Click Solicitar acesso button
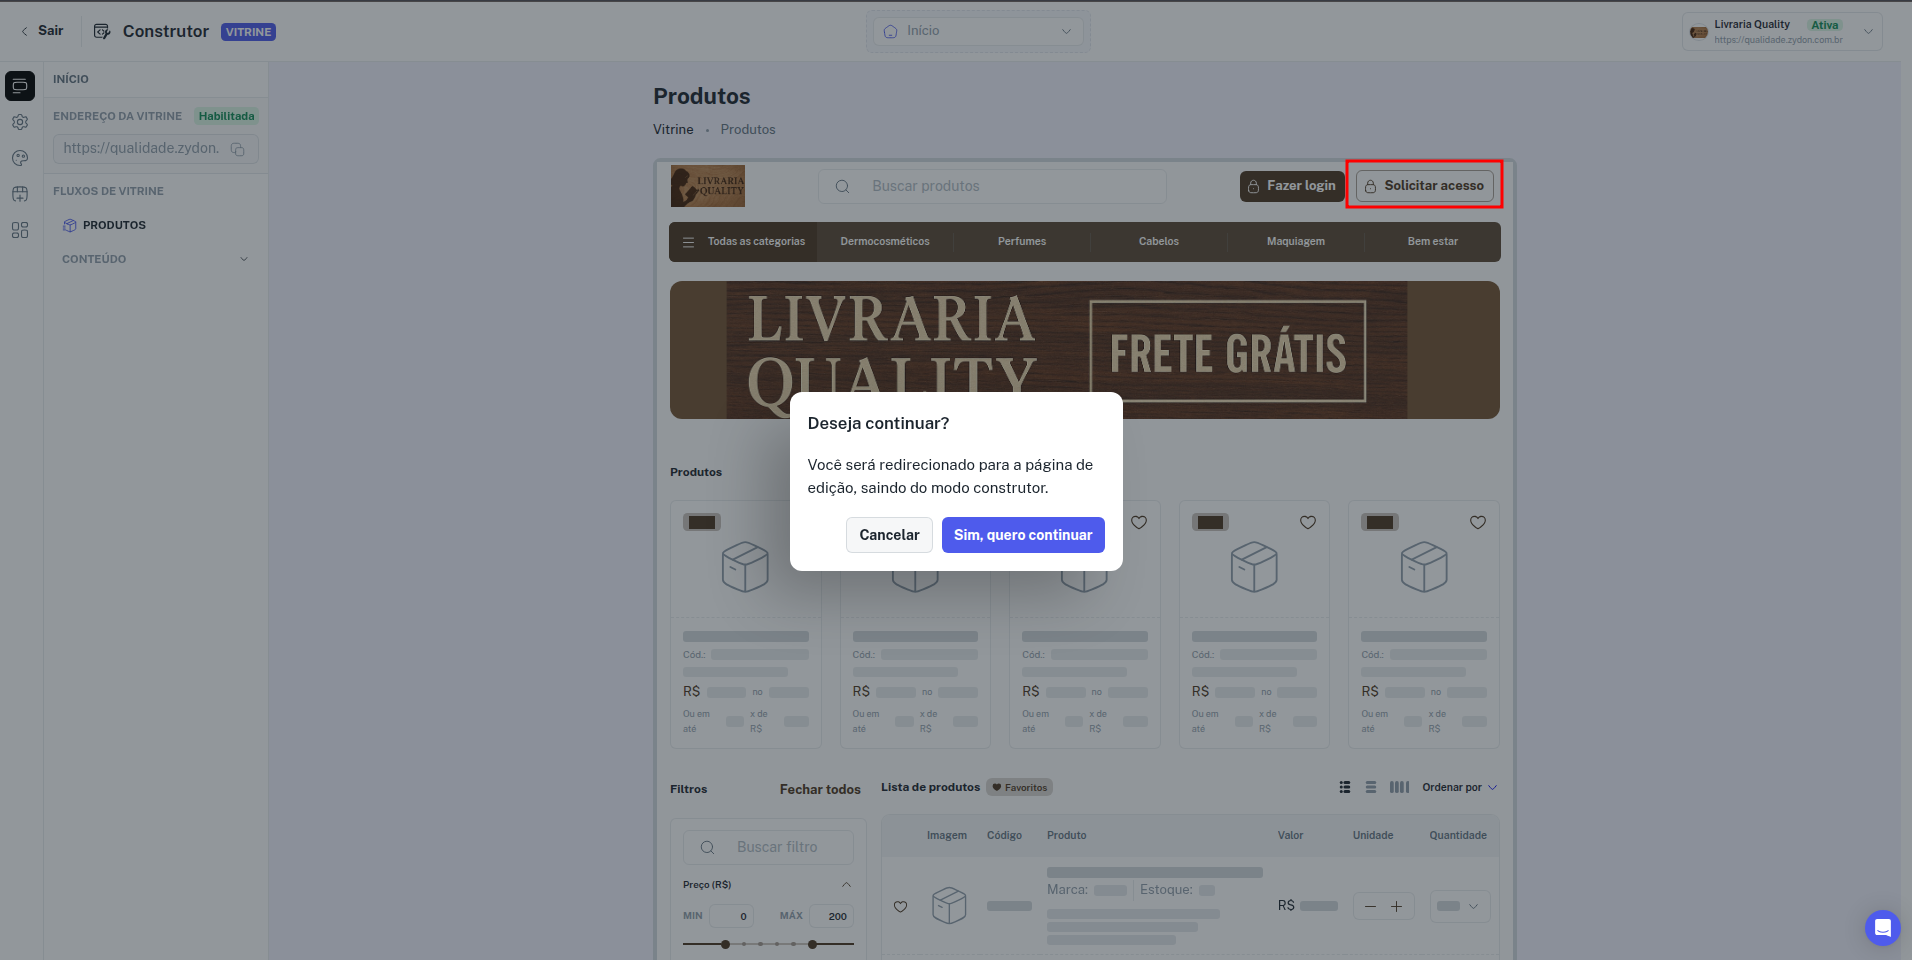 [x=1425, y=186]
